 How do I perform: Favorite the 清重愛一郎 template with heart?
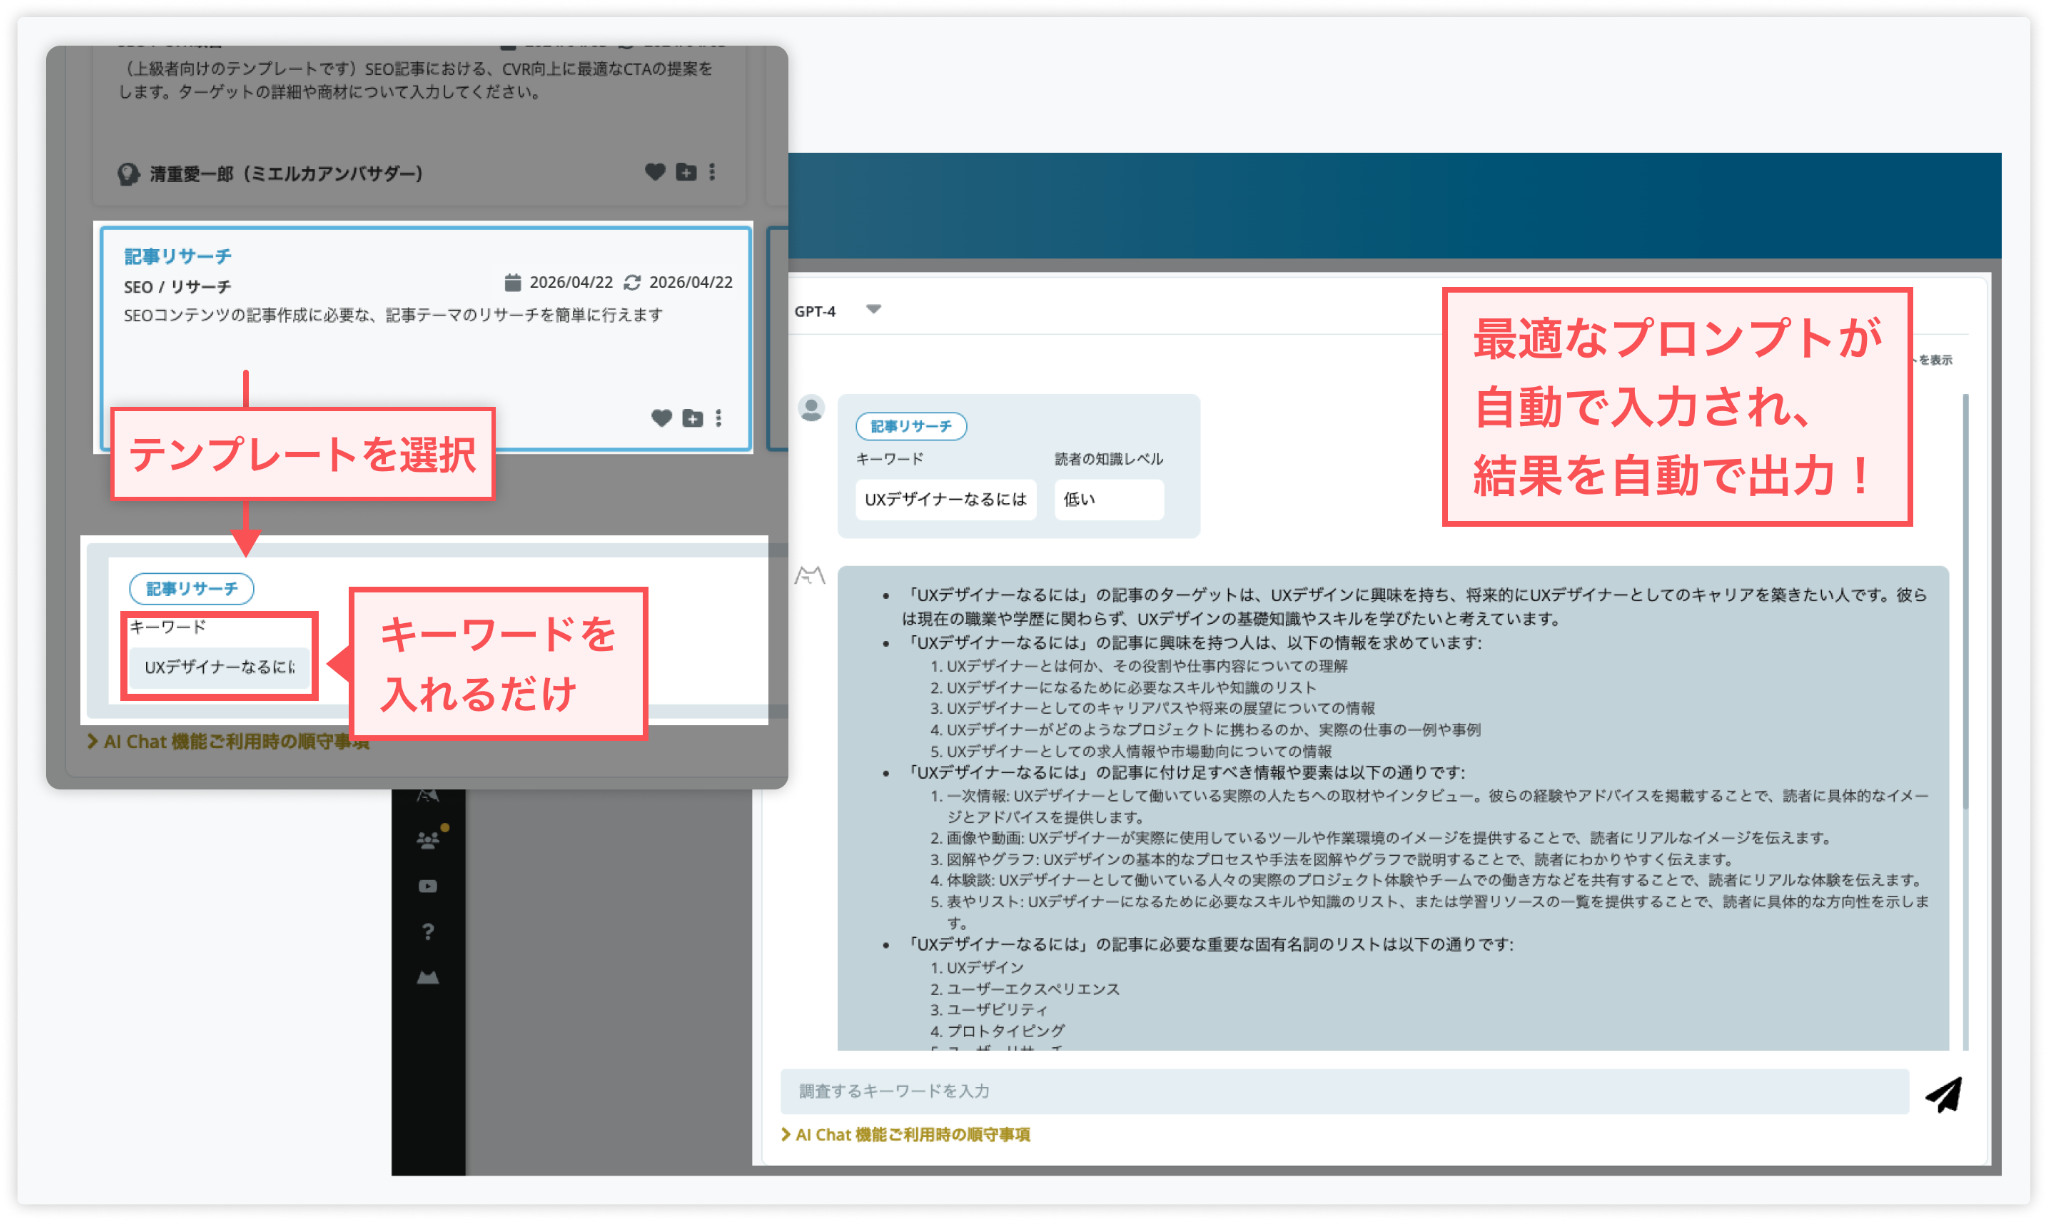(655, 172)
